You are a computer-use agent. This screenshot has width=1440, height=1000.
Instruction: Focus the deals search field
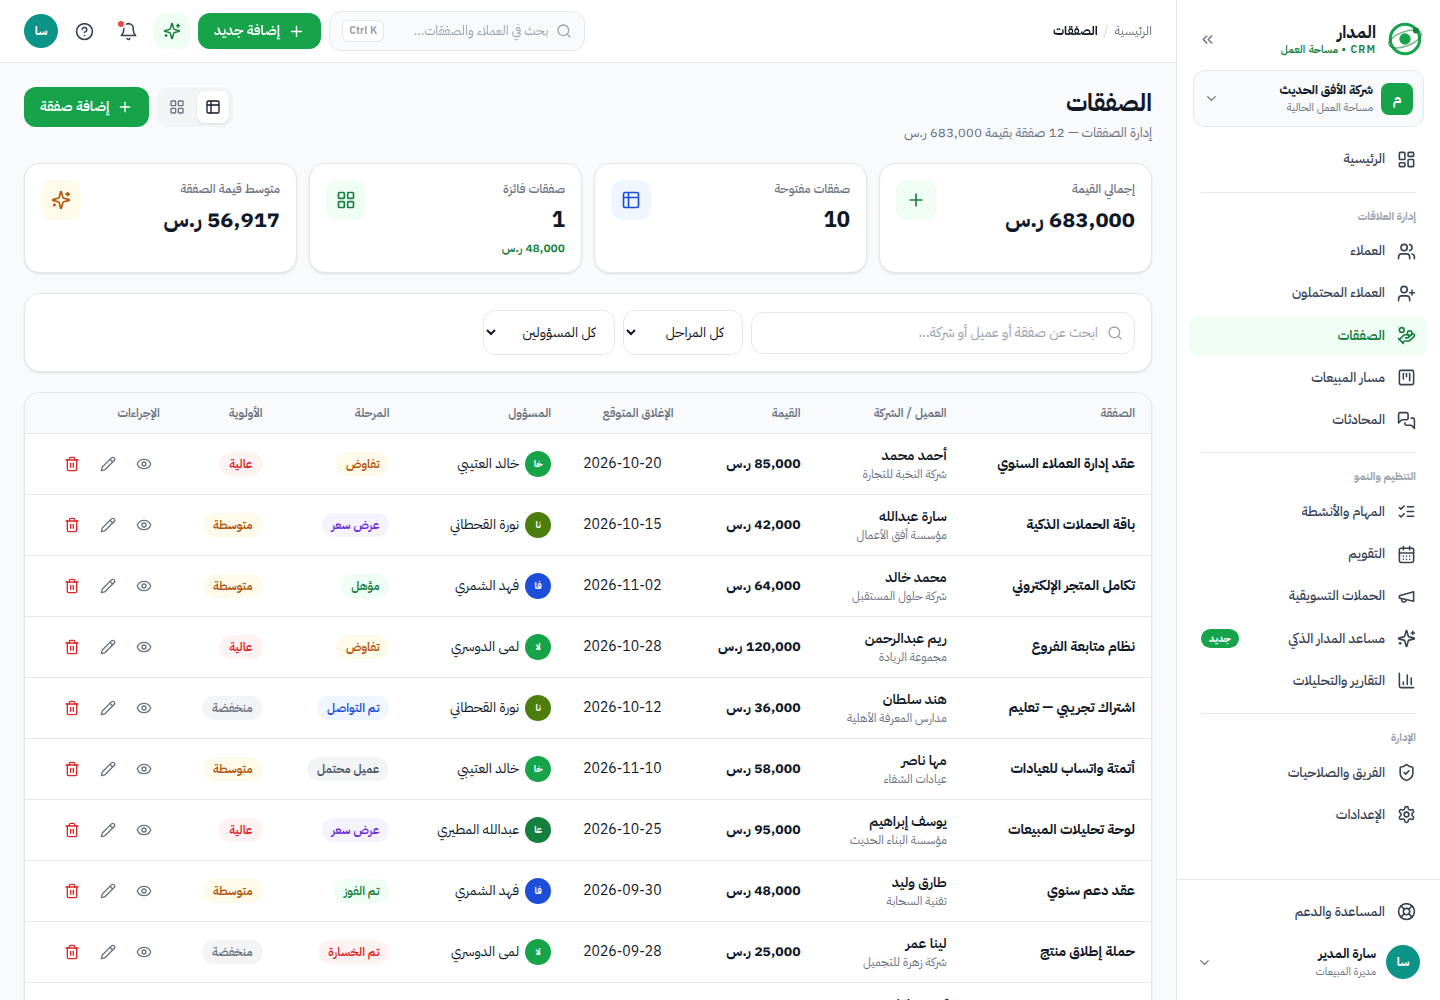click(x=943, y=333)
